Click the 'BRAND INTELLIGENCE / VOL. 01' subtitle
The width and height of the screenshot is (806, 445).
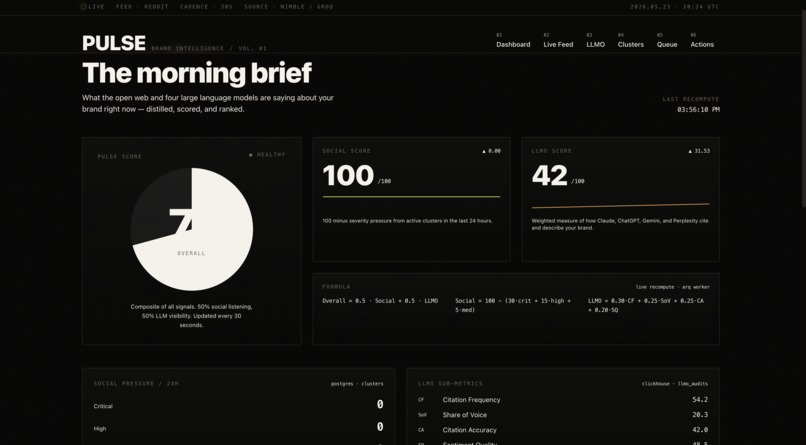(209, 48)
